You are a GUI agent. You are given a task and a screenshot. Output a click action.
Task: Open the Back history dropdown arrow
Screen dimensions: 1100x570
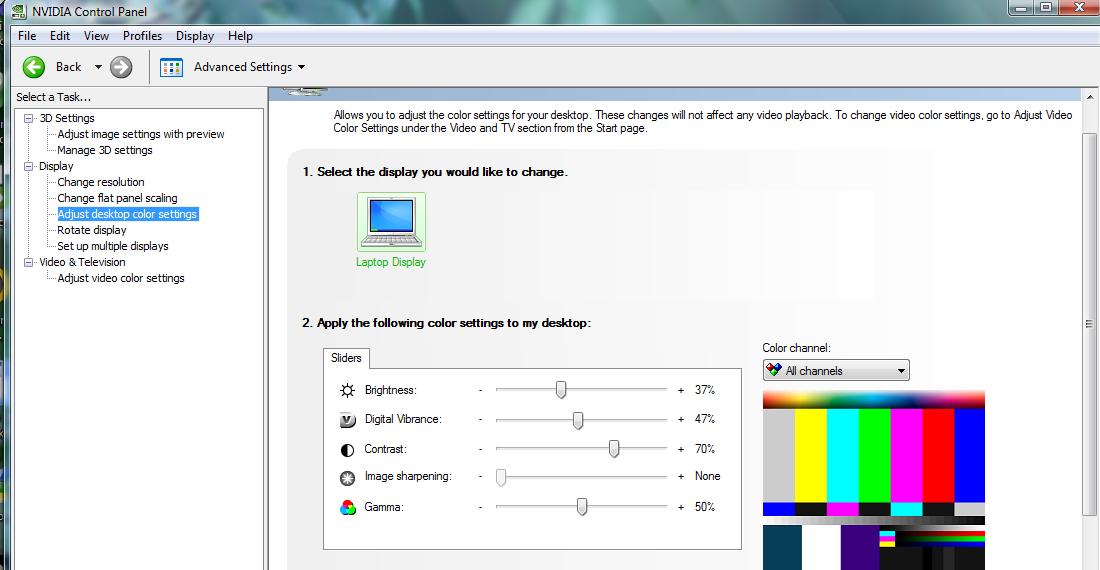pos(98,67)
